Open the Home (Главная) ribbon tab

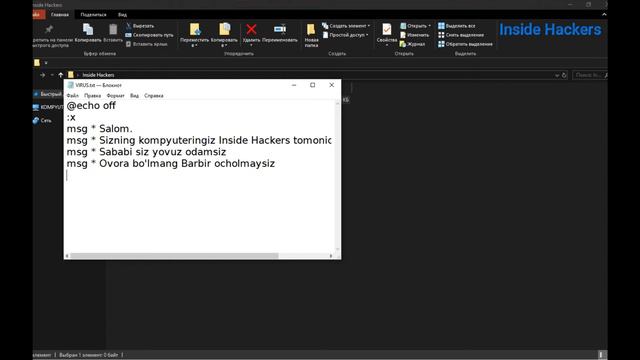[x=60, y=15]
